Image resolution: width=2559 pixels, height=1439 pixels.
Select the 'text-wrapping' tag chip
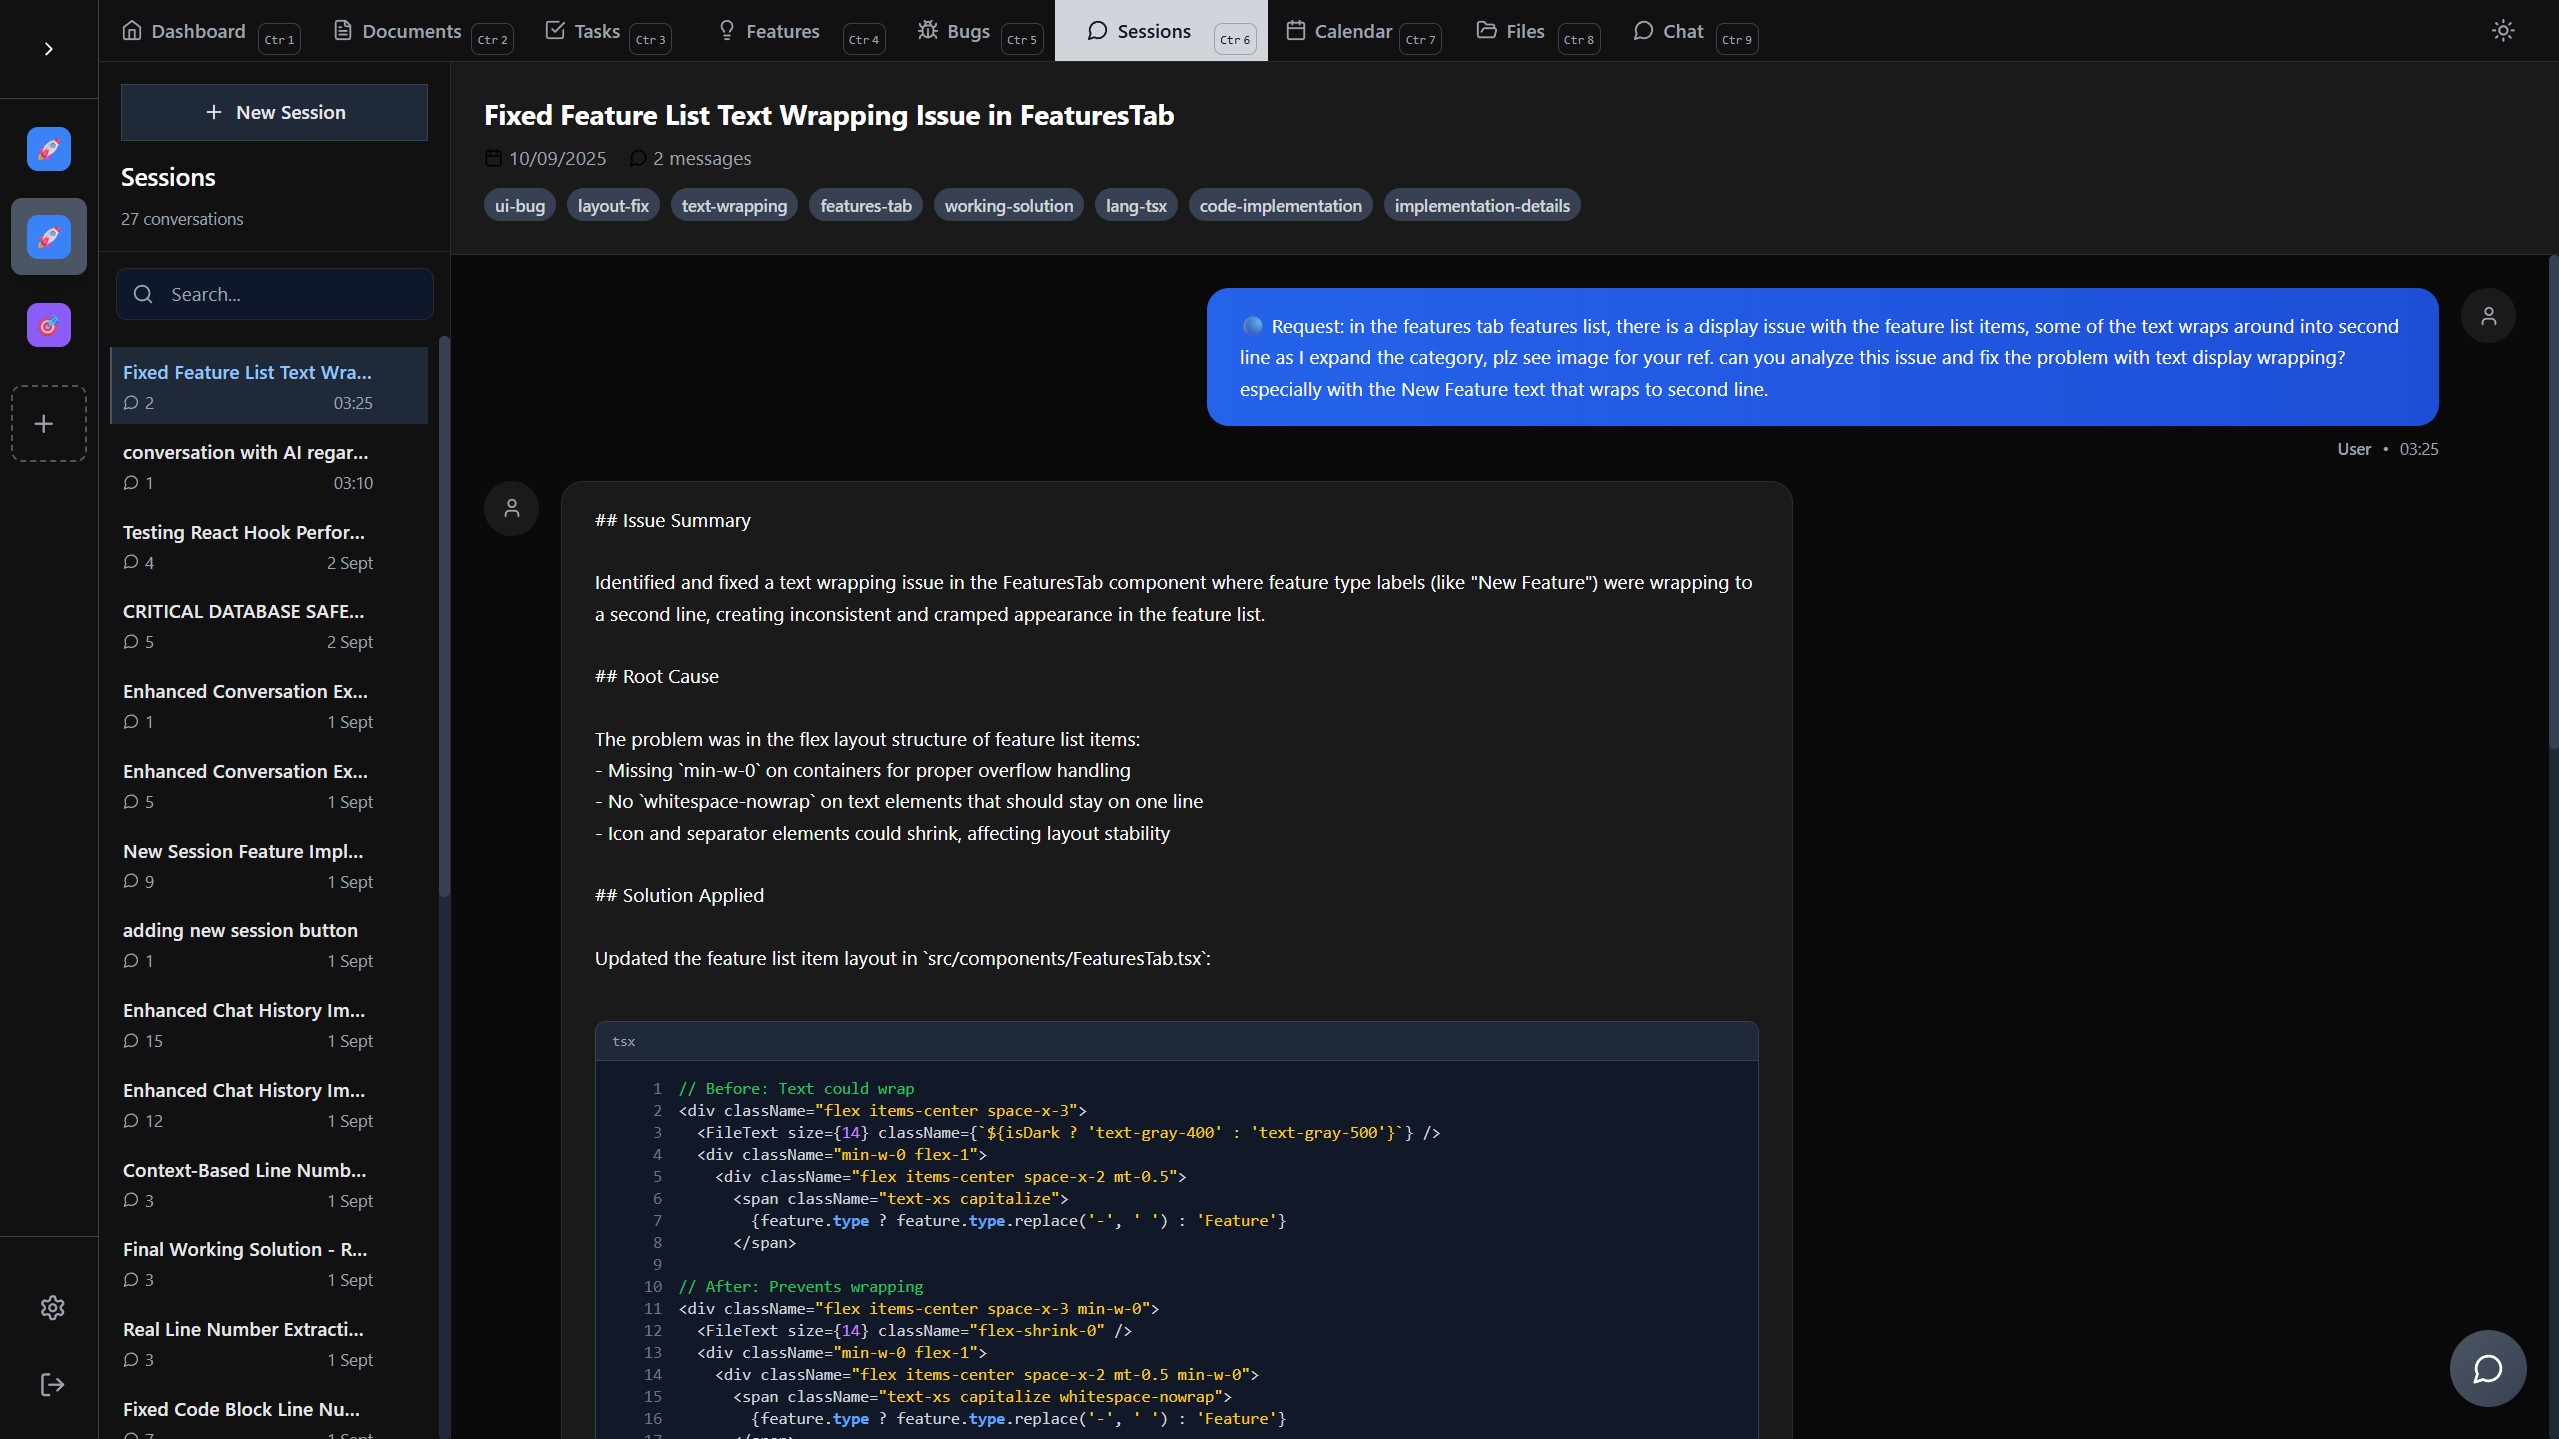[x=734, y=206]
